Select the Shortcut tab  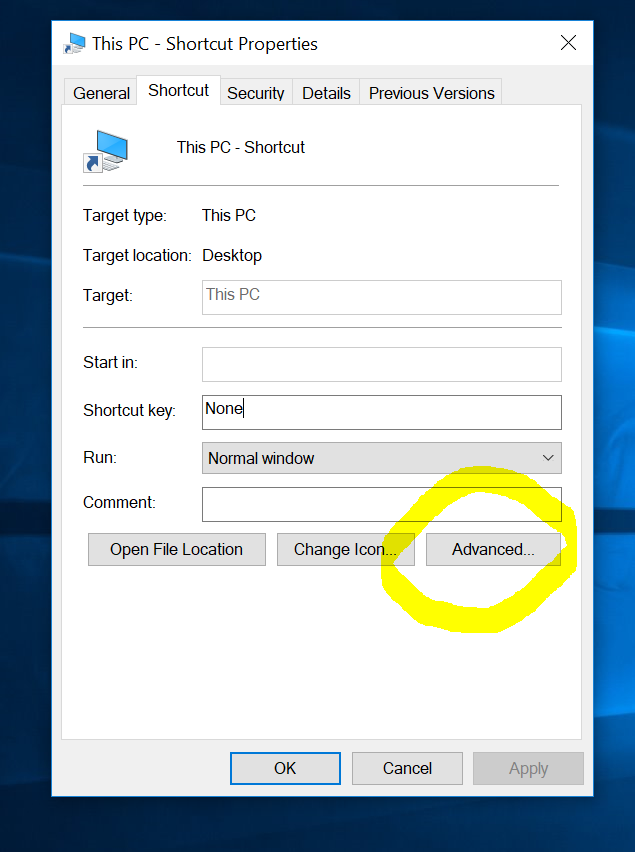pos(178,90)
